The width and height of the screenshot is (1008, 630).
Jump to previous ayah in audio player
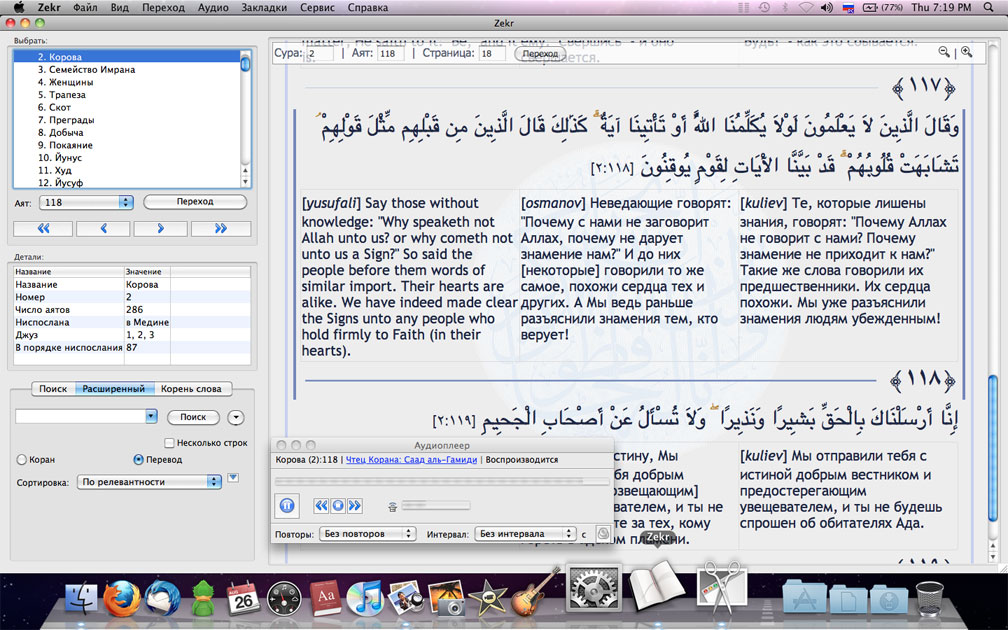click(x=321, y=506)
